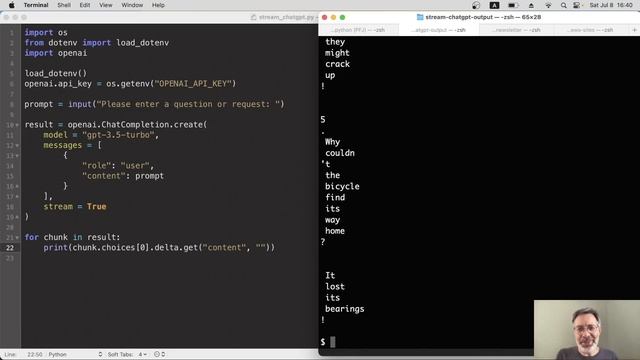Open the Terminal app menu
640x360 pixels.
[x=36, y=5]
